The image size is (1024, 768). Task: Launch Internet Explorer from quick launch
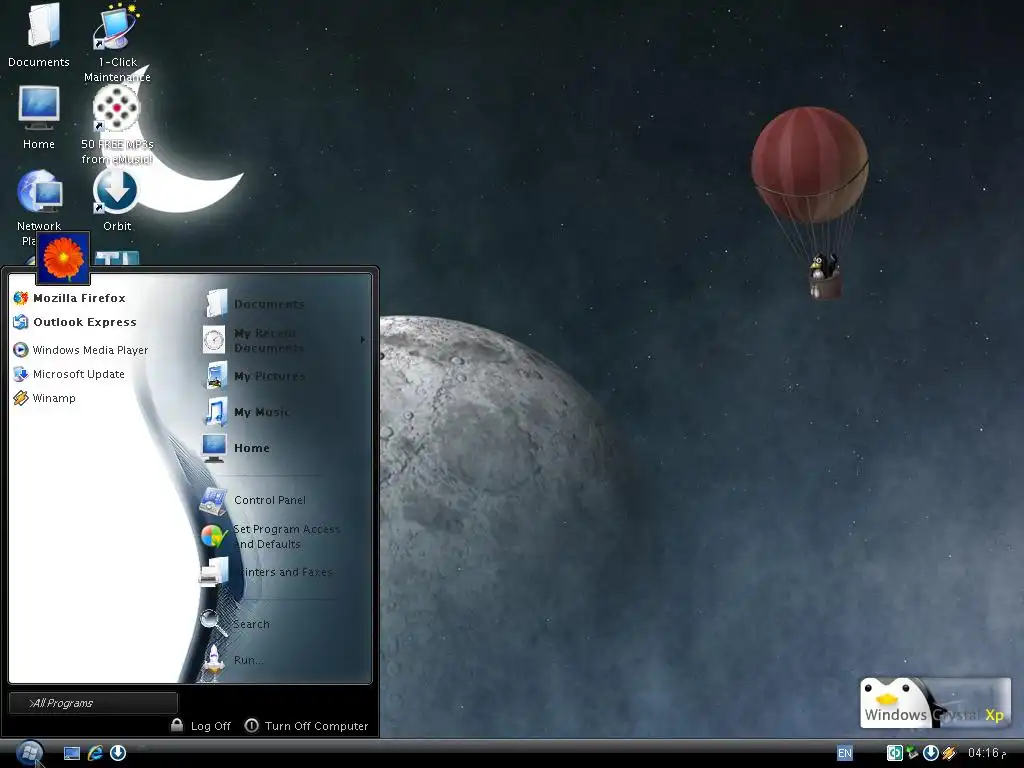(x=95, y=753)
